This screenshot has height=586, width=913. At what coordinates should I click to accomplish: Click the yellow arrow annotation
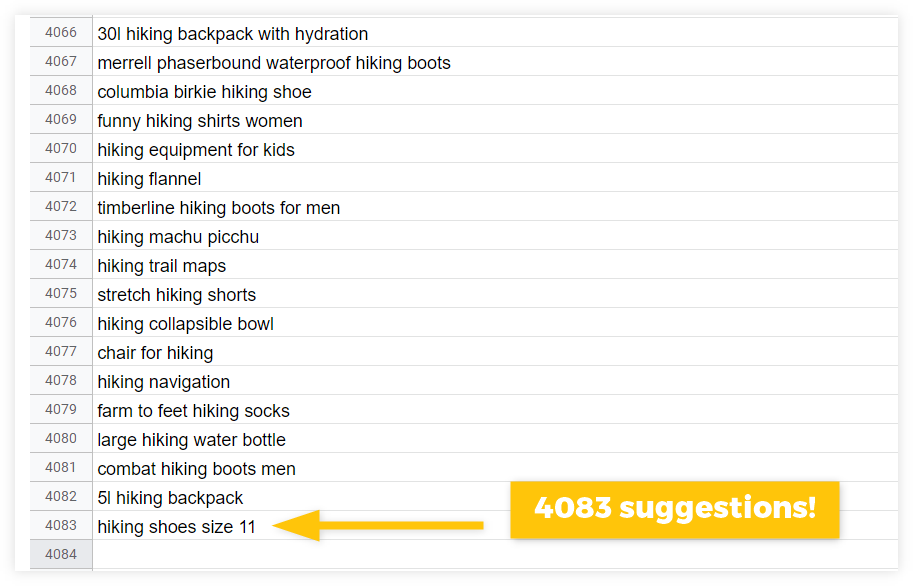(378, 525)
